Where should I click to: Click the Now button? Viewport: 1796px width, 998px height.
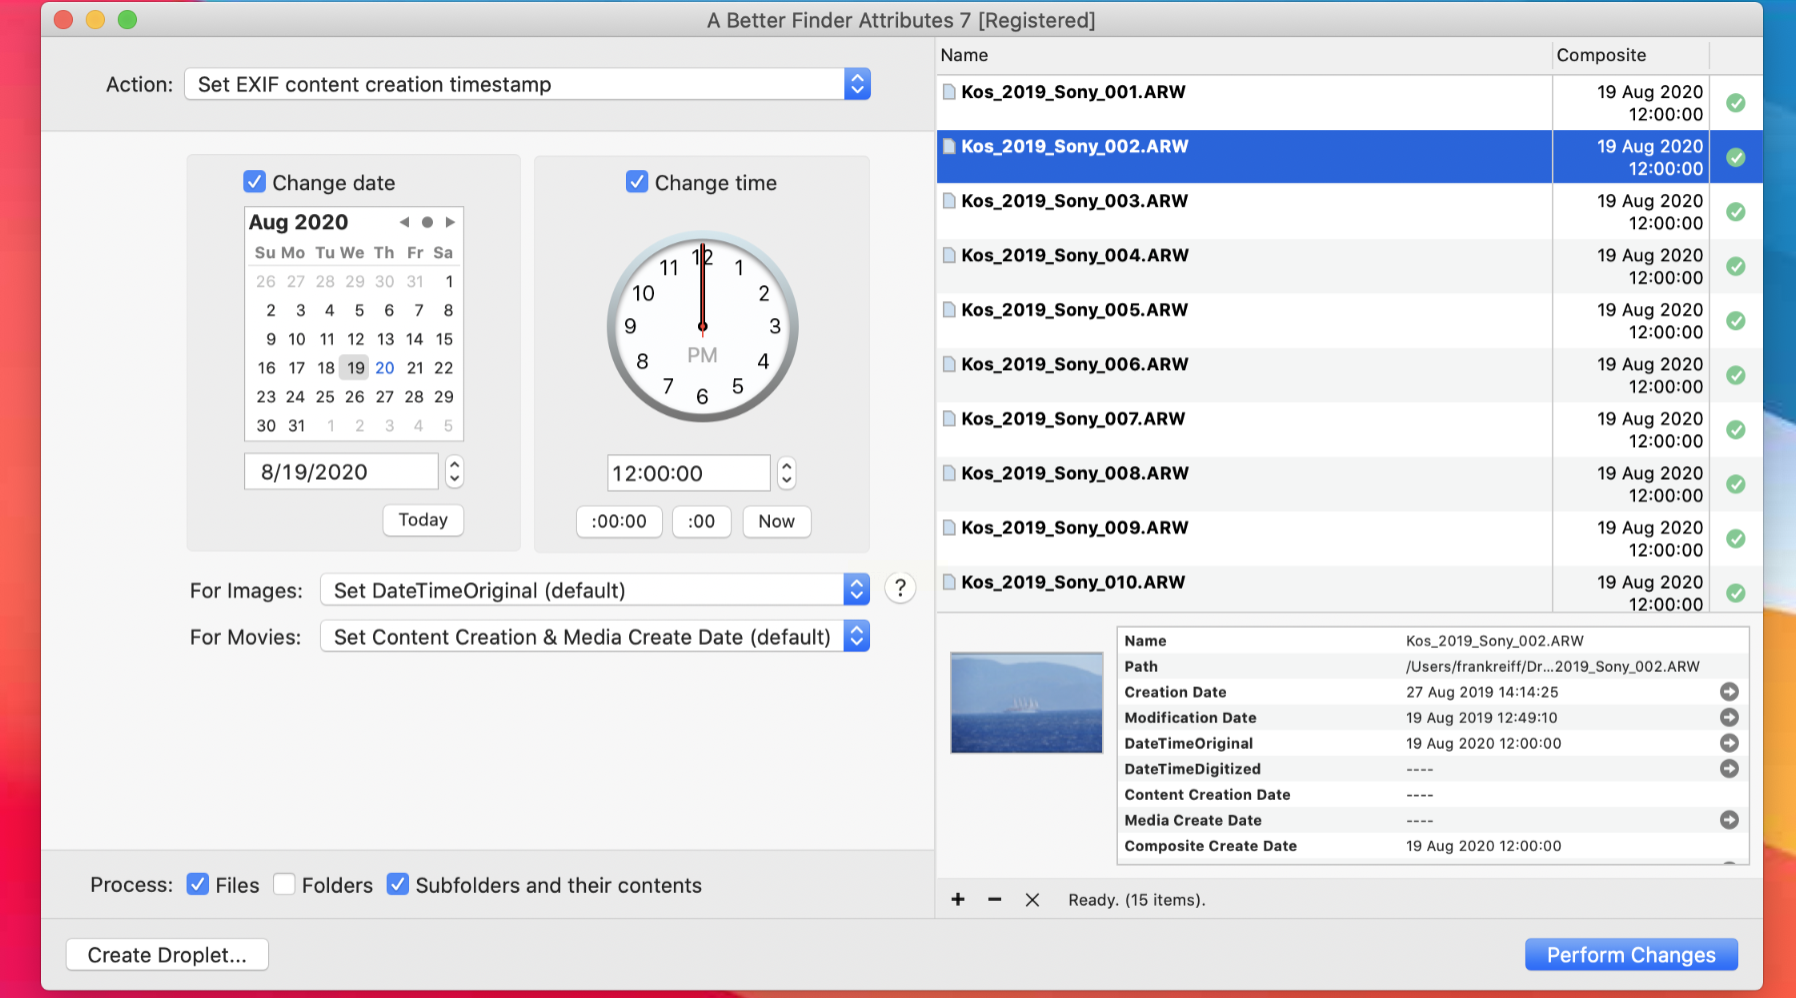[776, 521]
